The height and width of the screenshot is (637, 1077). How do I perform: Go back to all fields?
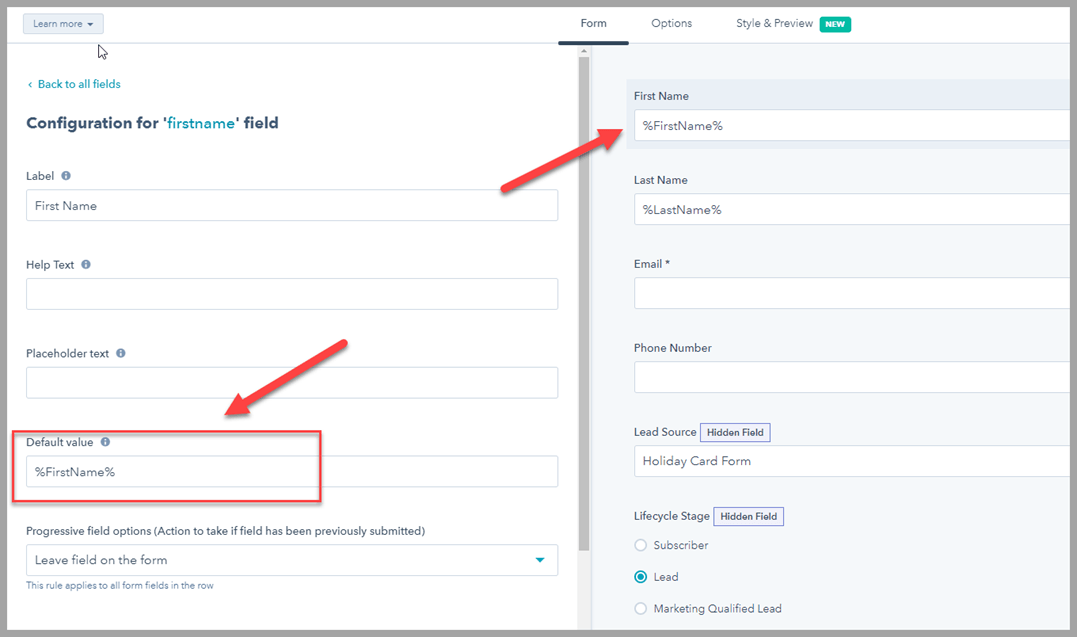tap(79, 84)
